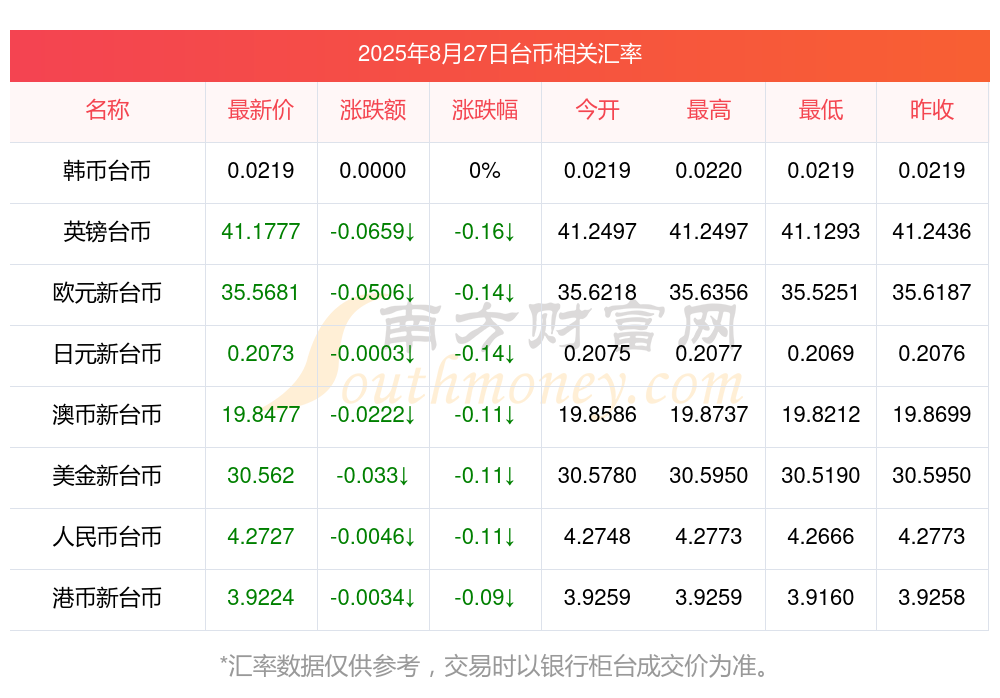Image resolution: width=1000 pixels, height=698 pixels.
Task: Click latest price 0.2073 for 日元新台币
Action: click(260, 353)
